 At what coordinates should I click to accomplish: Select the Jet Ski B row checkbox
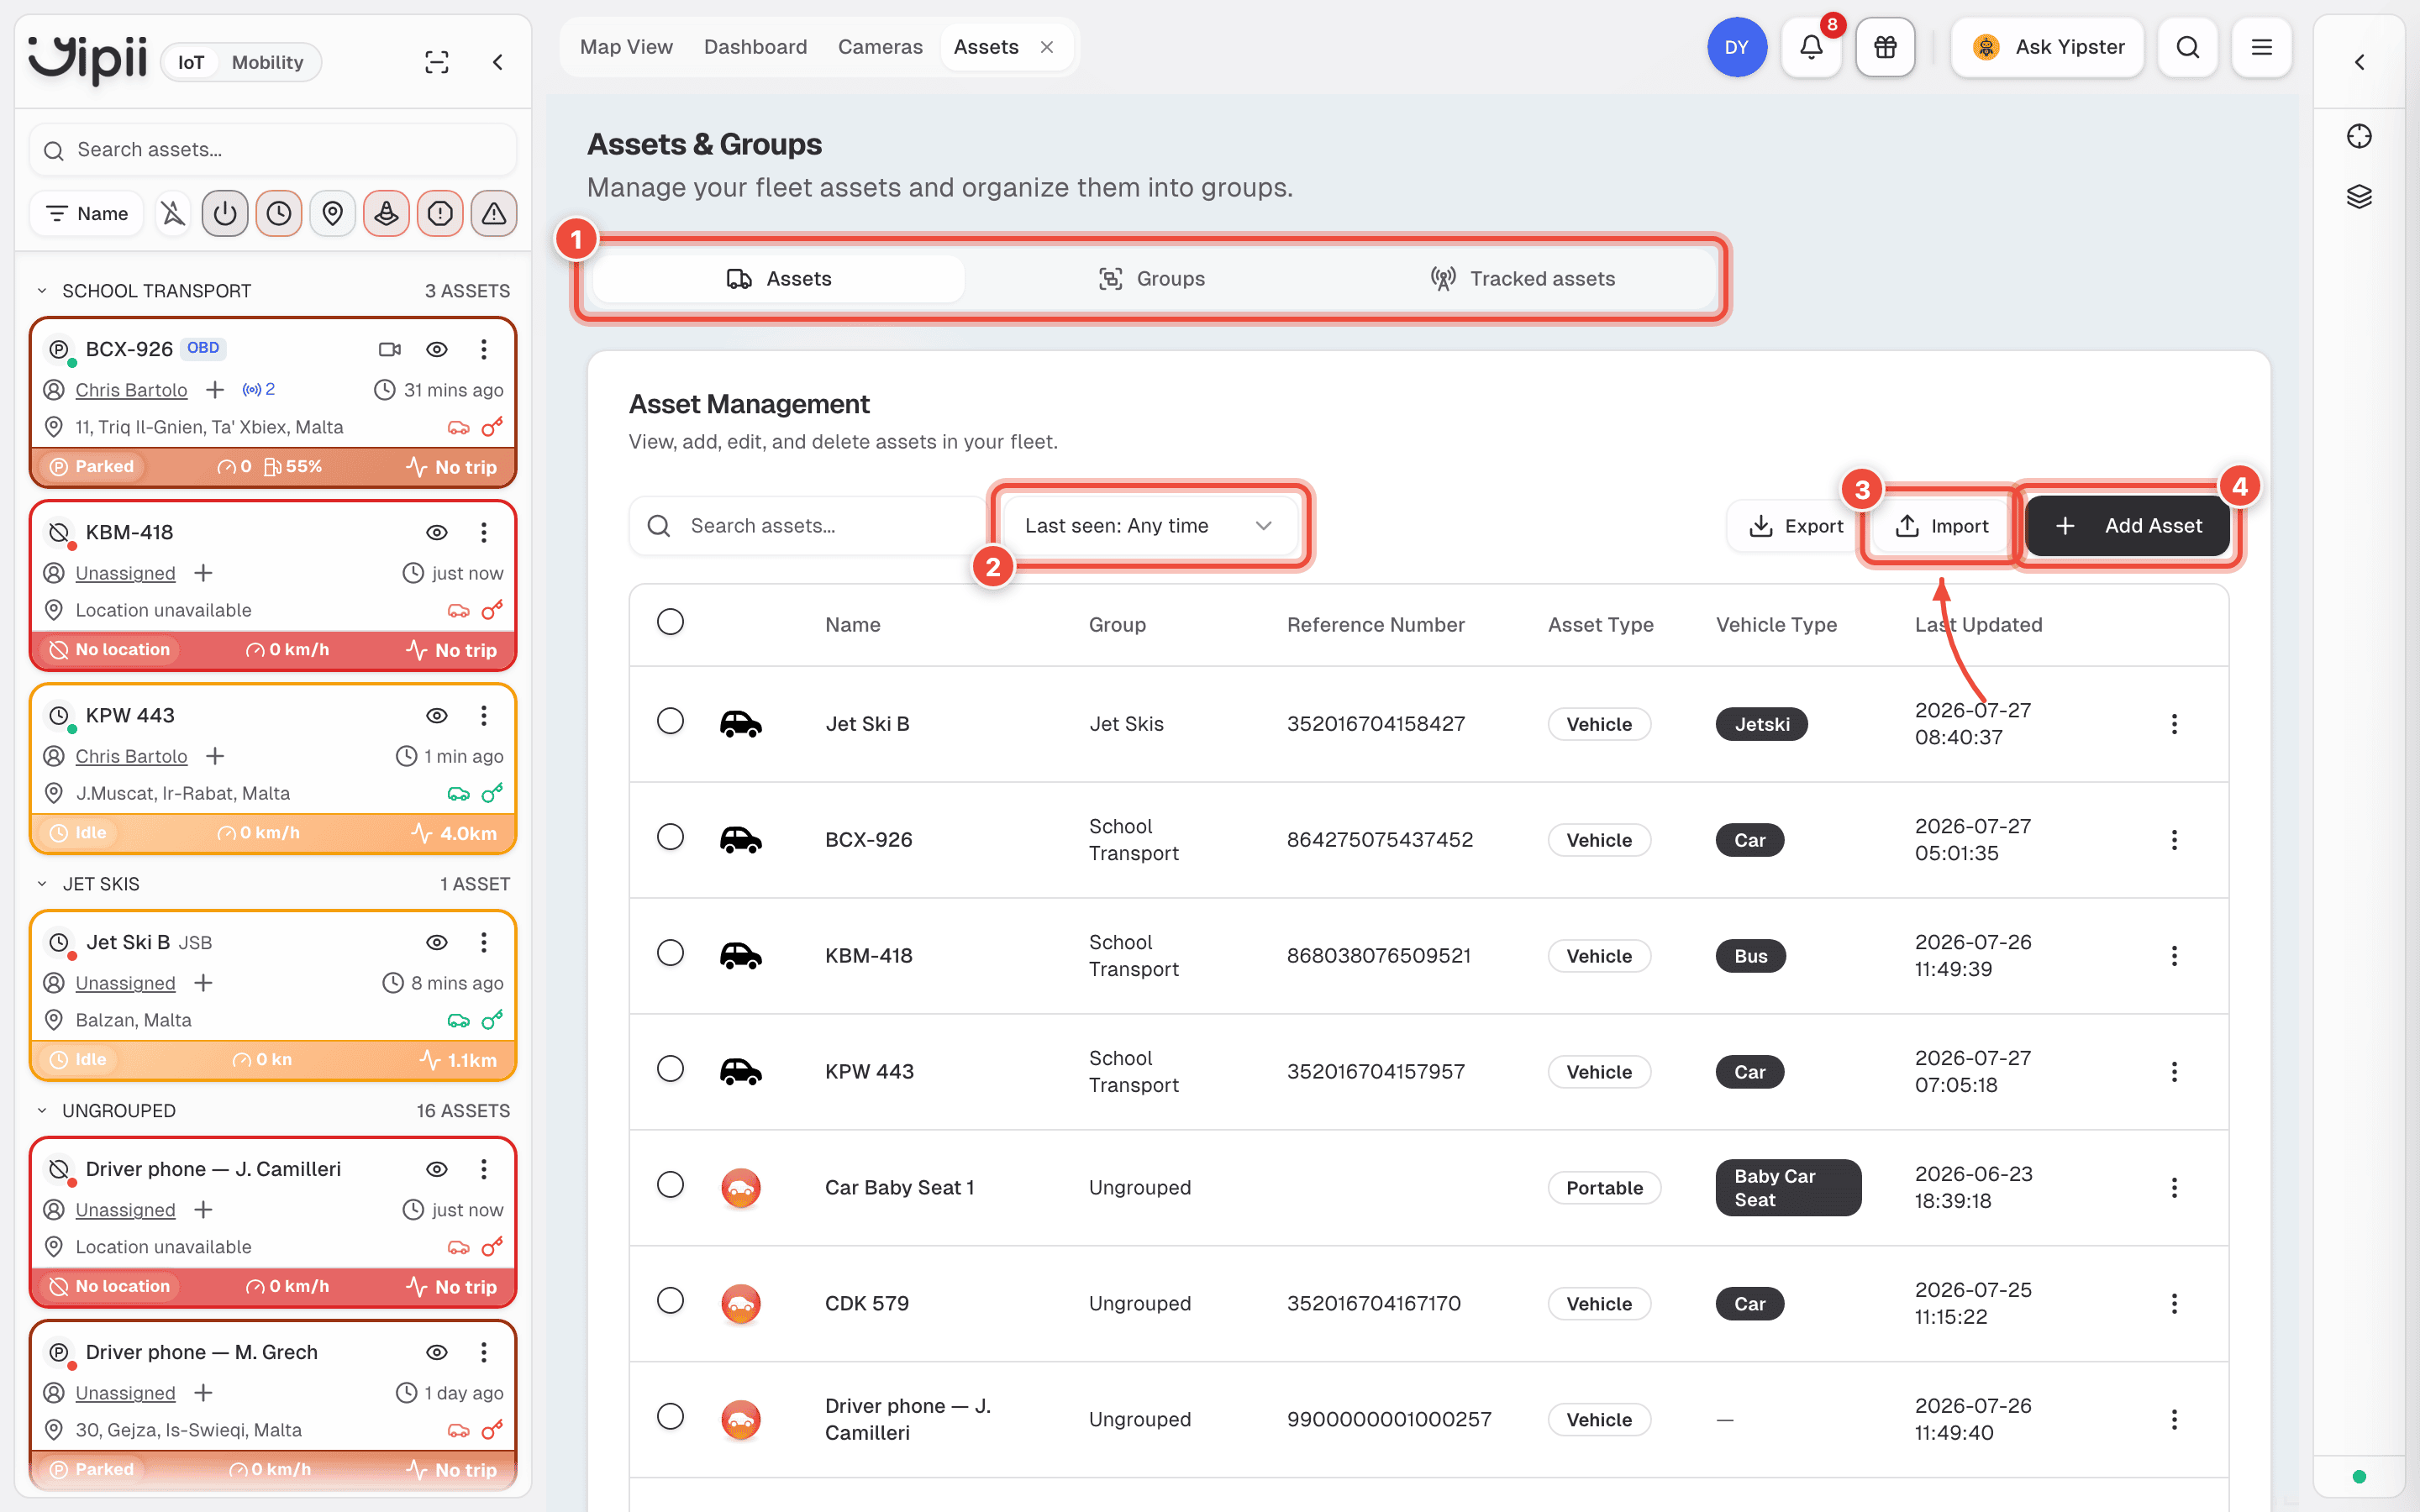click(670, 721)
